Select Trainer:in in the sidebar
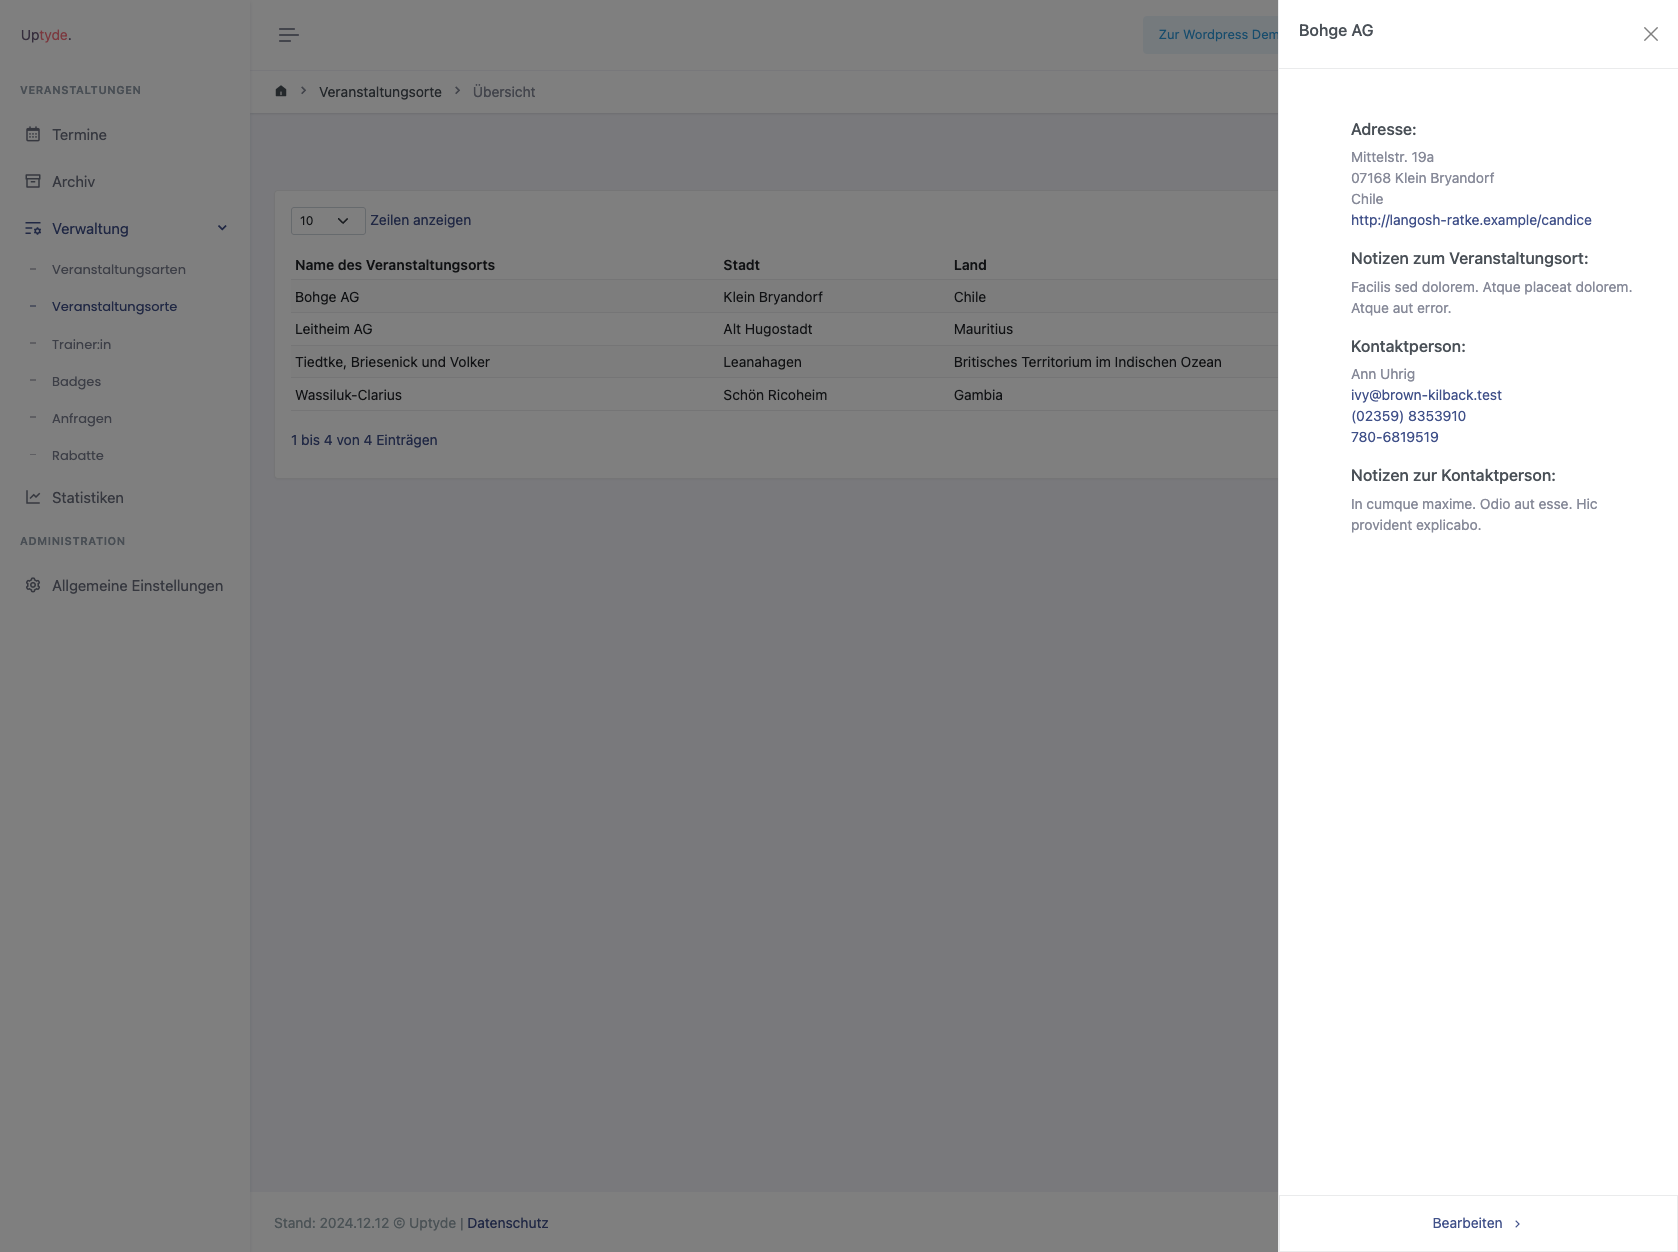The width and height of the screenshot is (1678, 1252). [x=81, y=345]
